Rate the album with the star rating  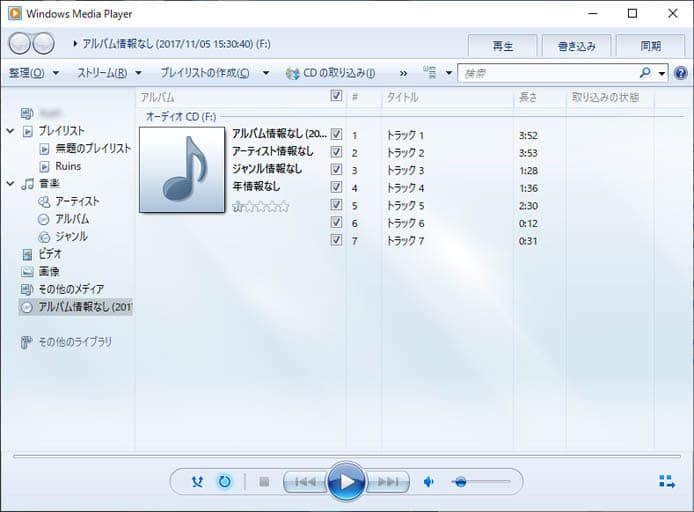pyautogui.click(x=261, y=206)
